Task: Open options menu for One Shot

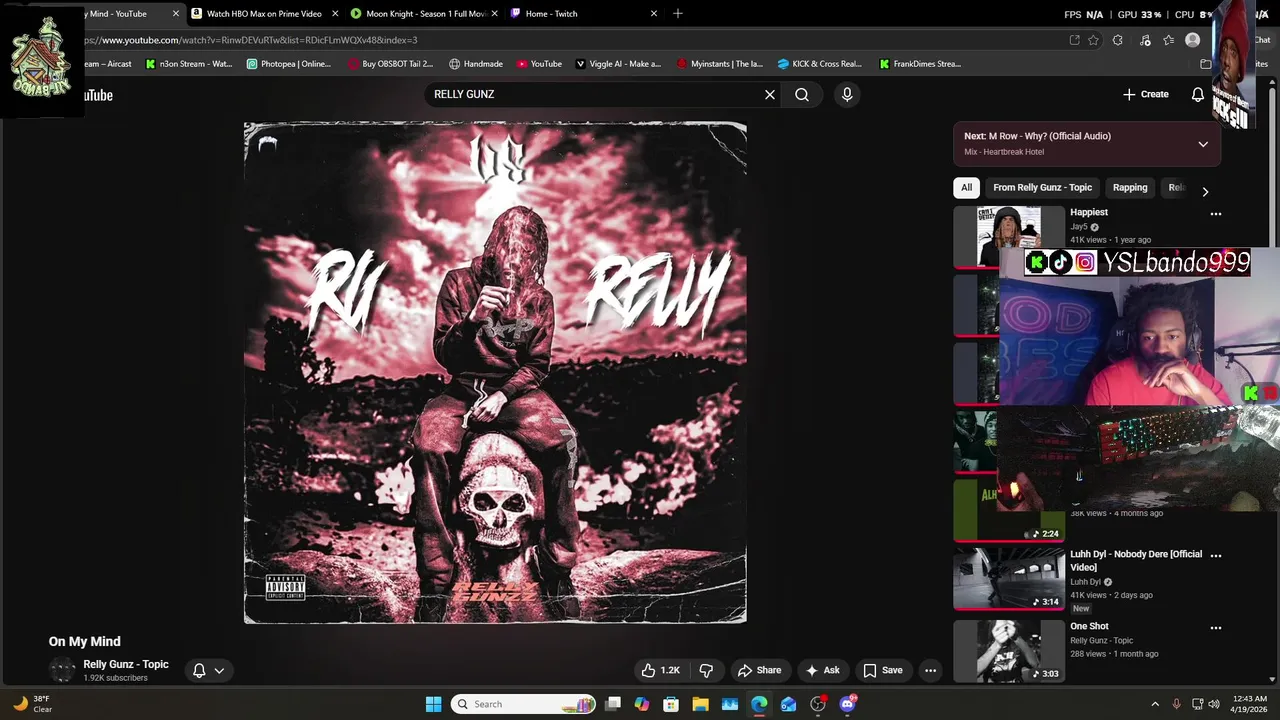Action: point(1216,628)
